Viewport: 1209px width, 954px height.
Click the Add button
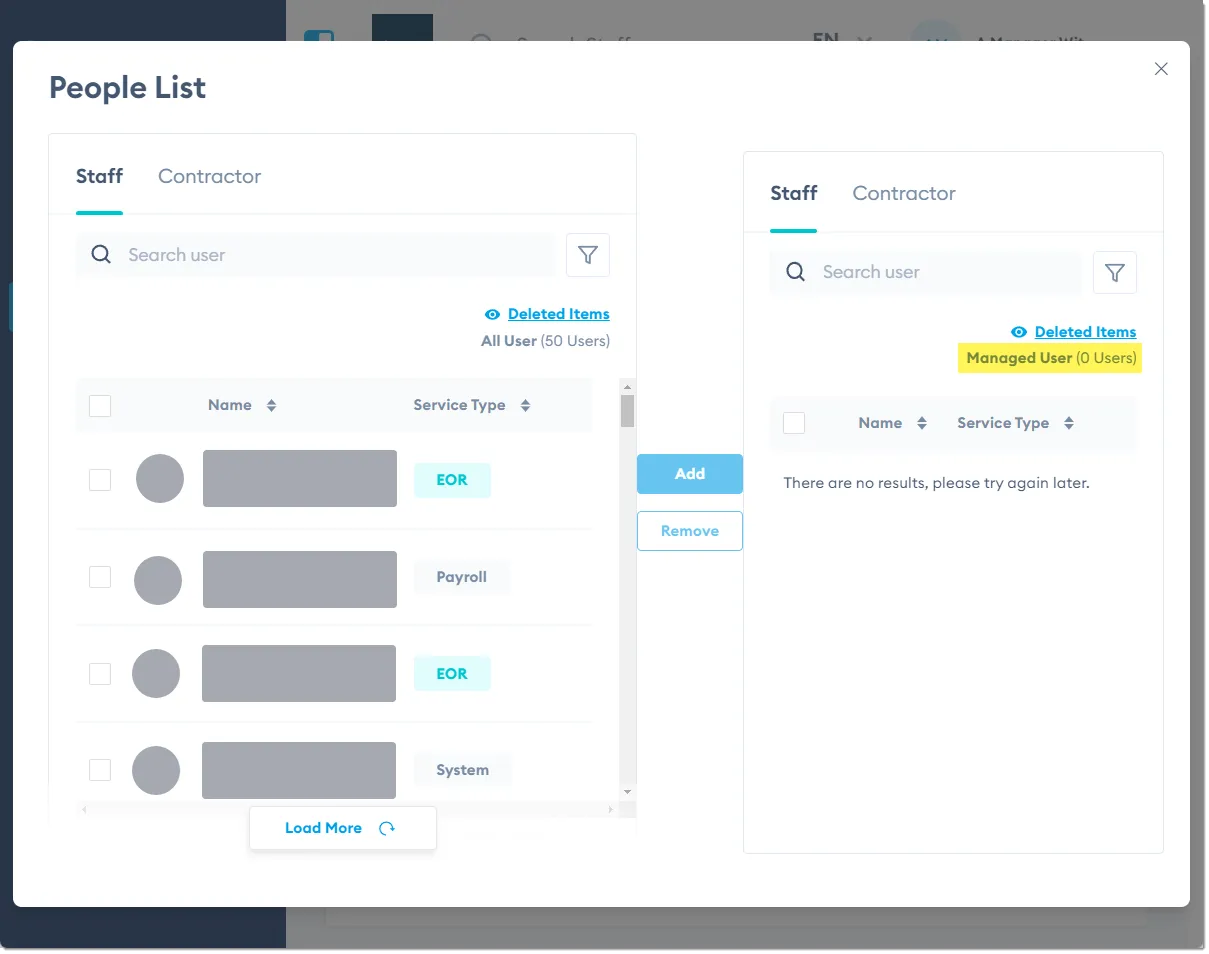pos(690,474)
